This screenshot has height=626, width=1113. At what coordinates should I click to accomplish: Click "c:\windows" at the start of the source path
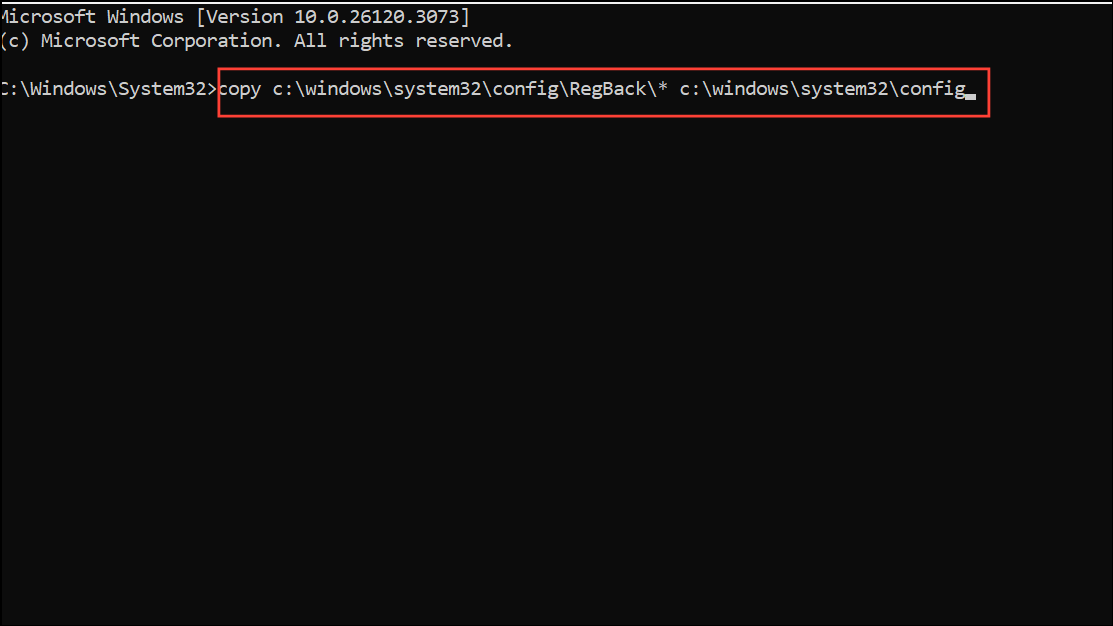tap(327, 89)
